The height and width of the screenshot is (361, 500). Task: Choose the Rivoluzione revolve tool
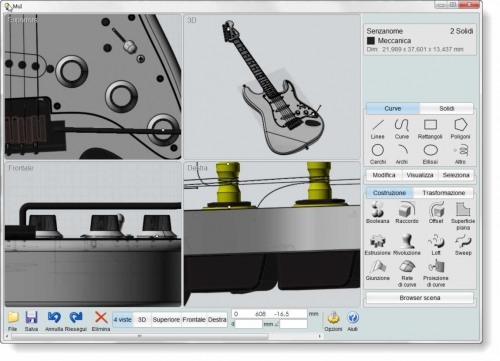tap(407, 245)
